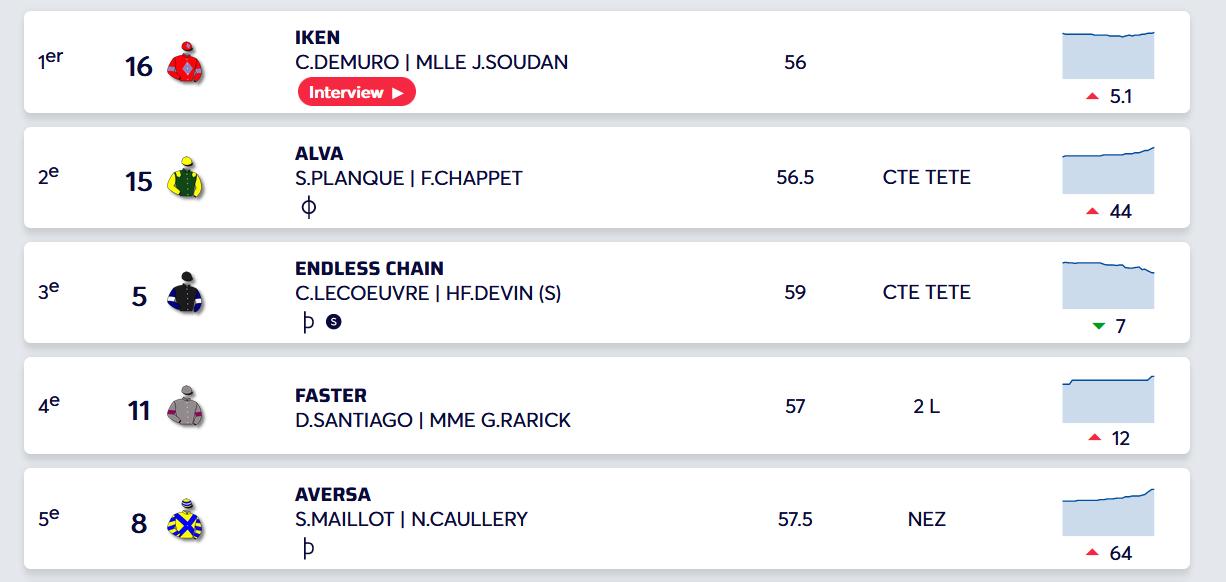
Task: Click the red up arrow beside odds 64
Action: click(1092, 553)
